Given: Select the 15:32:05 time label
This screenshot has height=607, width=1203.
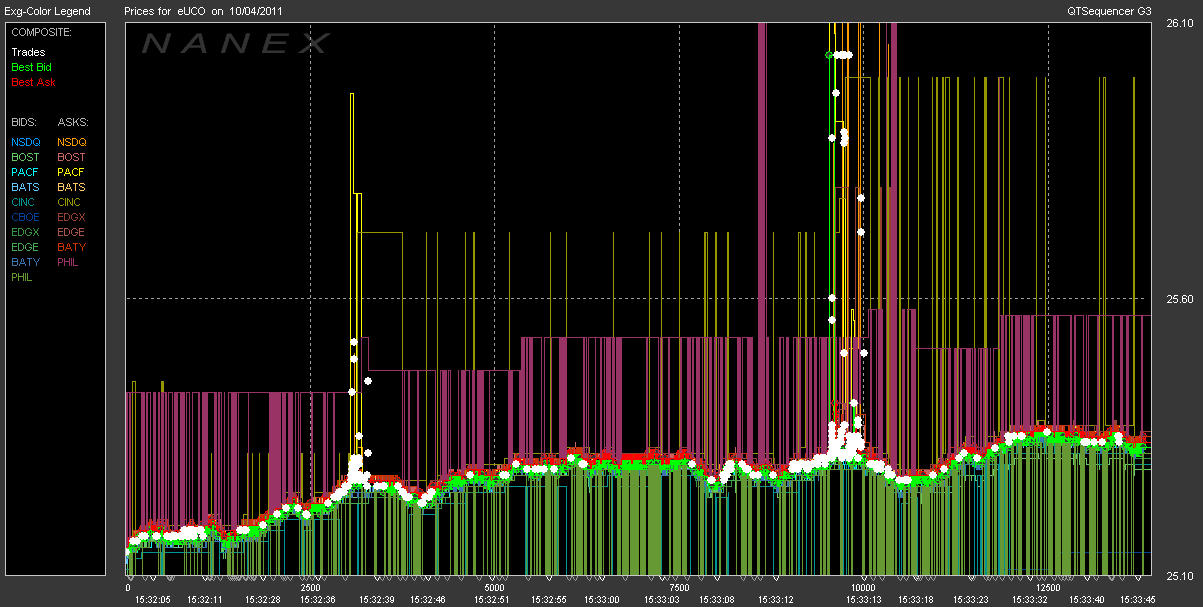Looking at the screenshot, I should tap(153, 599).
